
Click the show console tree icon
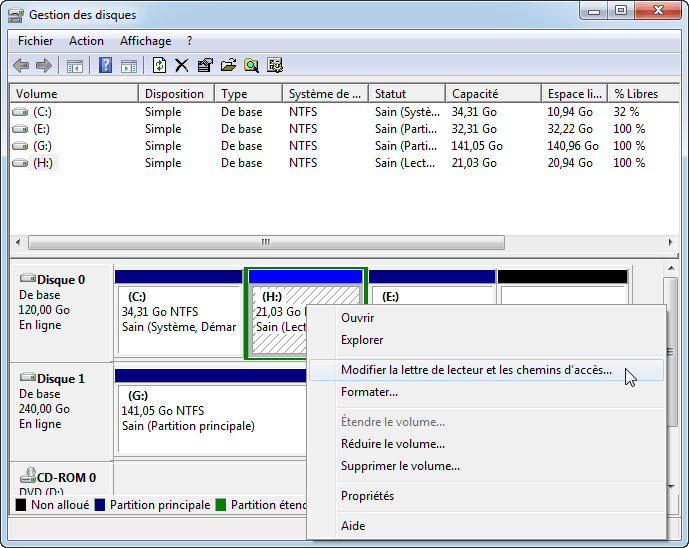pos(74,66)
